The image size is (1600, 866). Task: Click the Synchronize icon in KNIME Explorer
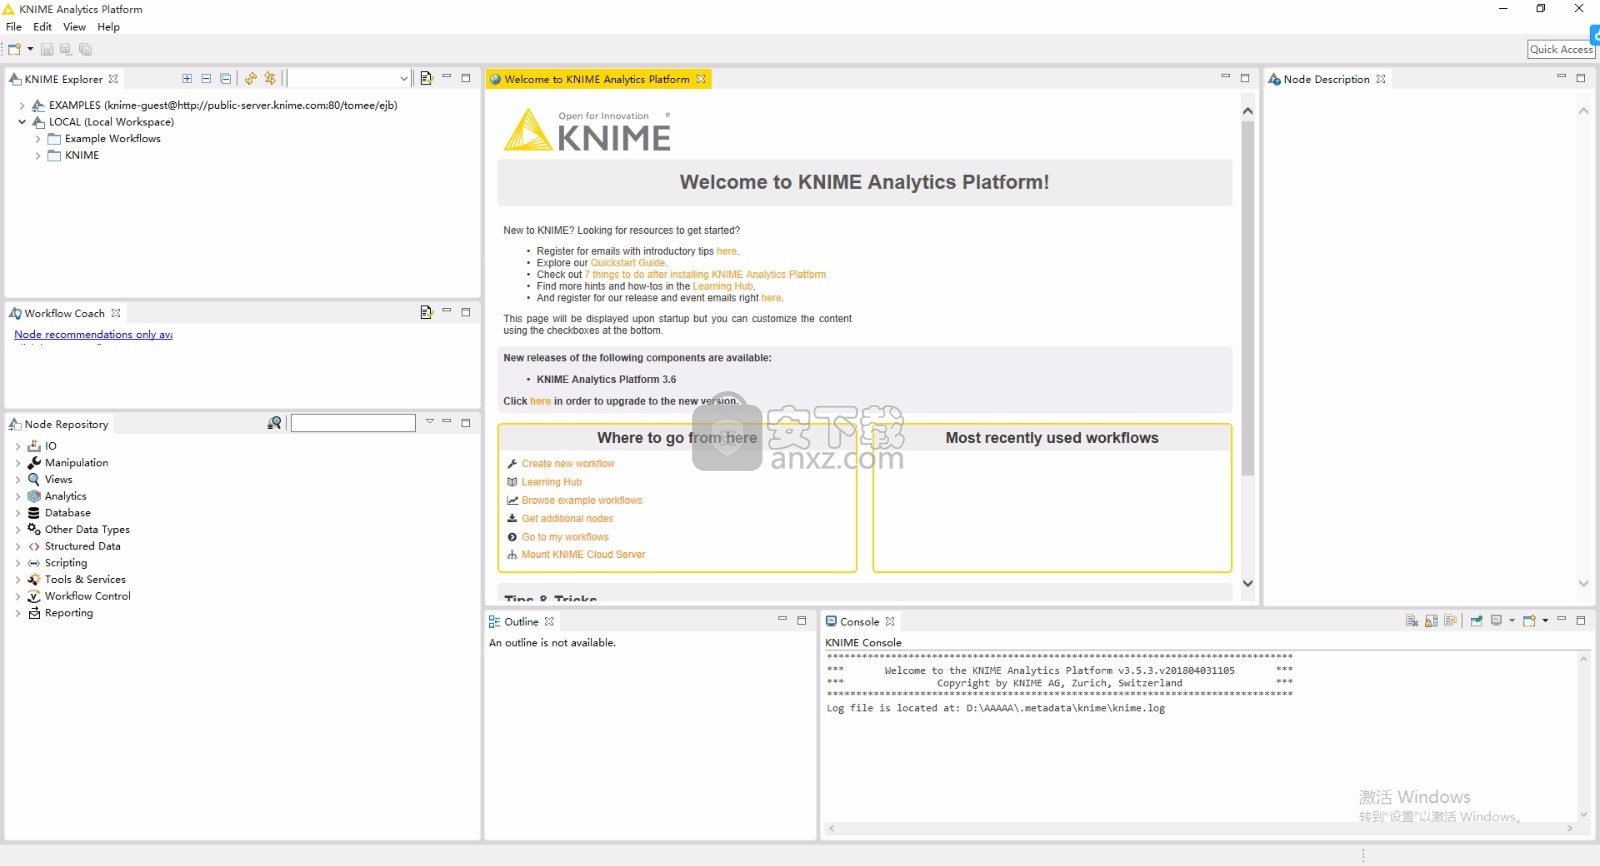[270, 78]
